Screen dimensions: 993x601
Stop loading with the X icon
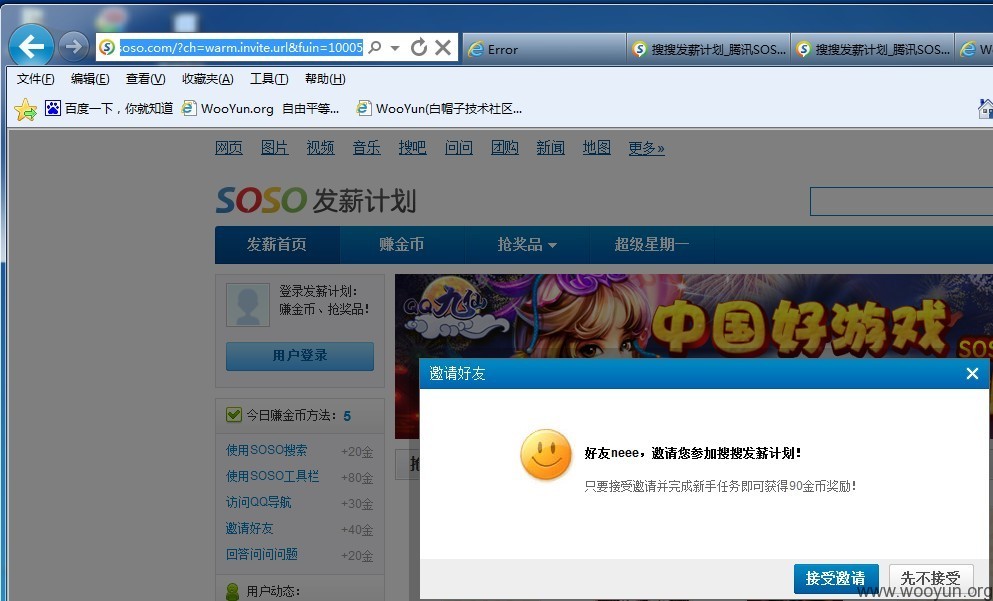click(x=443, y=47)
